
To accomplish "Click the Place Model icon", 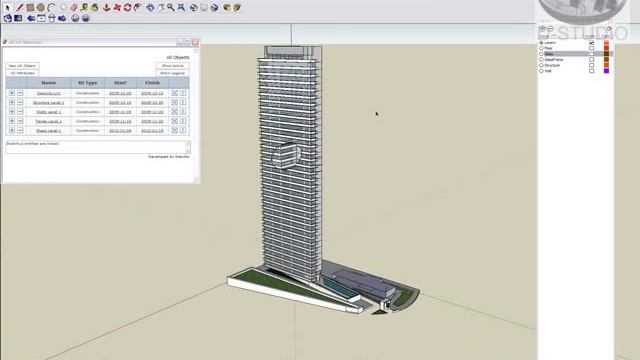I will pyautogui.click(x=214, y=7).
